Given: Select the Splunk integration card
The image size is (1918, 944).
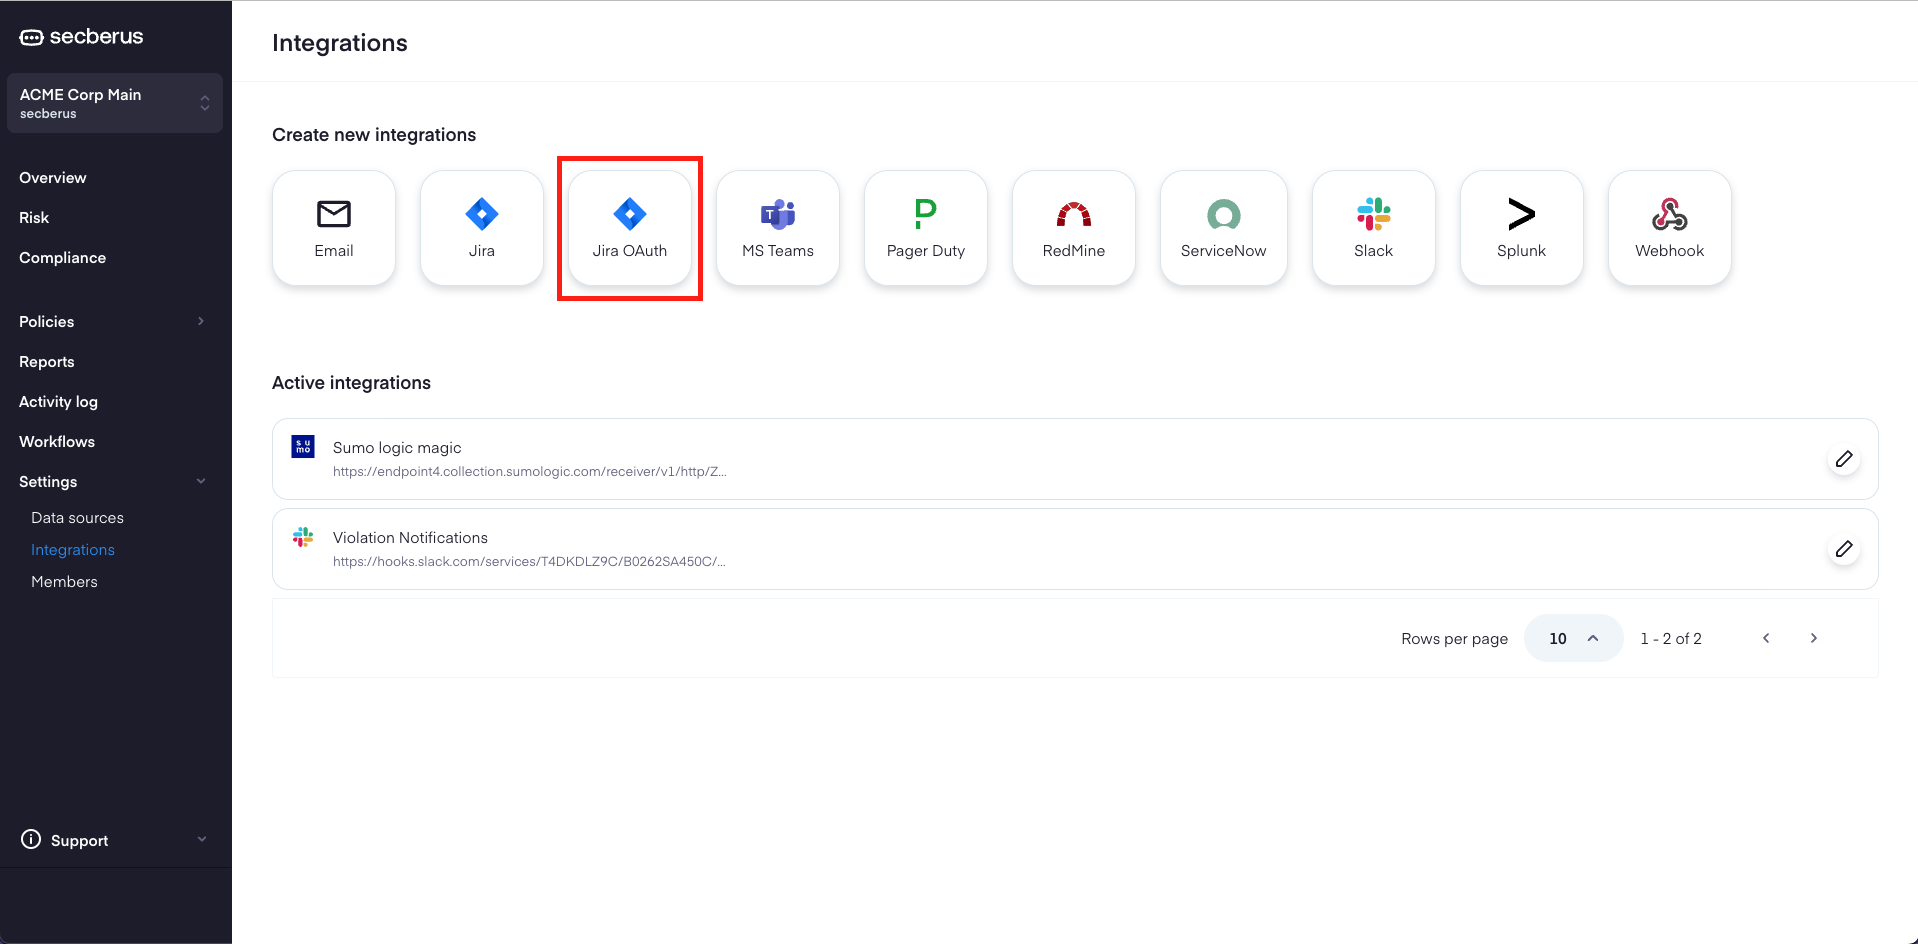Looking at the screenshot, I should [1522, 228].
